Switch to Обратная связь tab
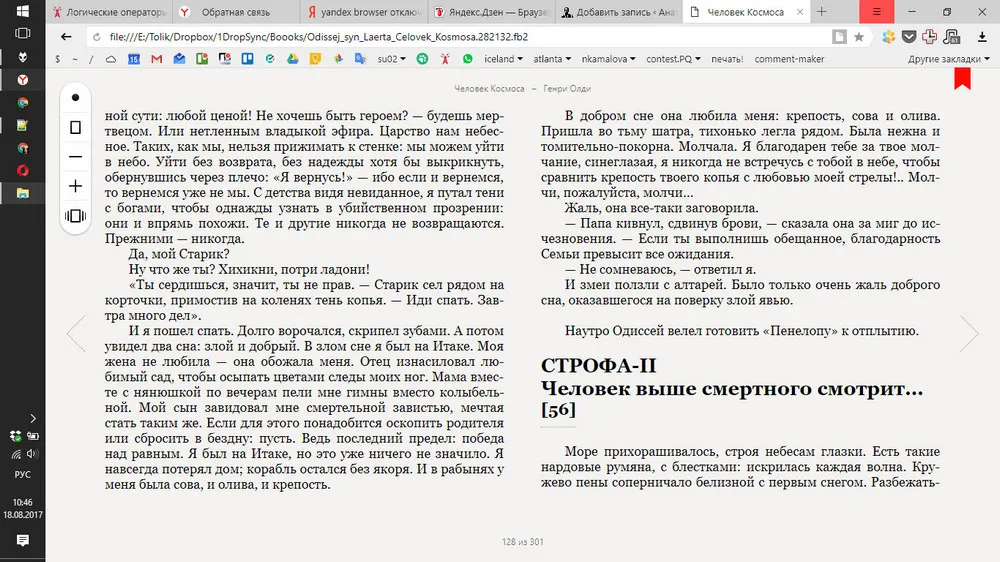Screen dimensions: 1000x562 point(235,12)
